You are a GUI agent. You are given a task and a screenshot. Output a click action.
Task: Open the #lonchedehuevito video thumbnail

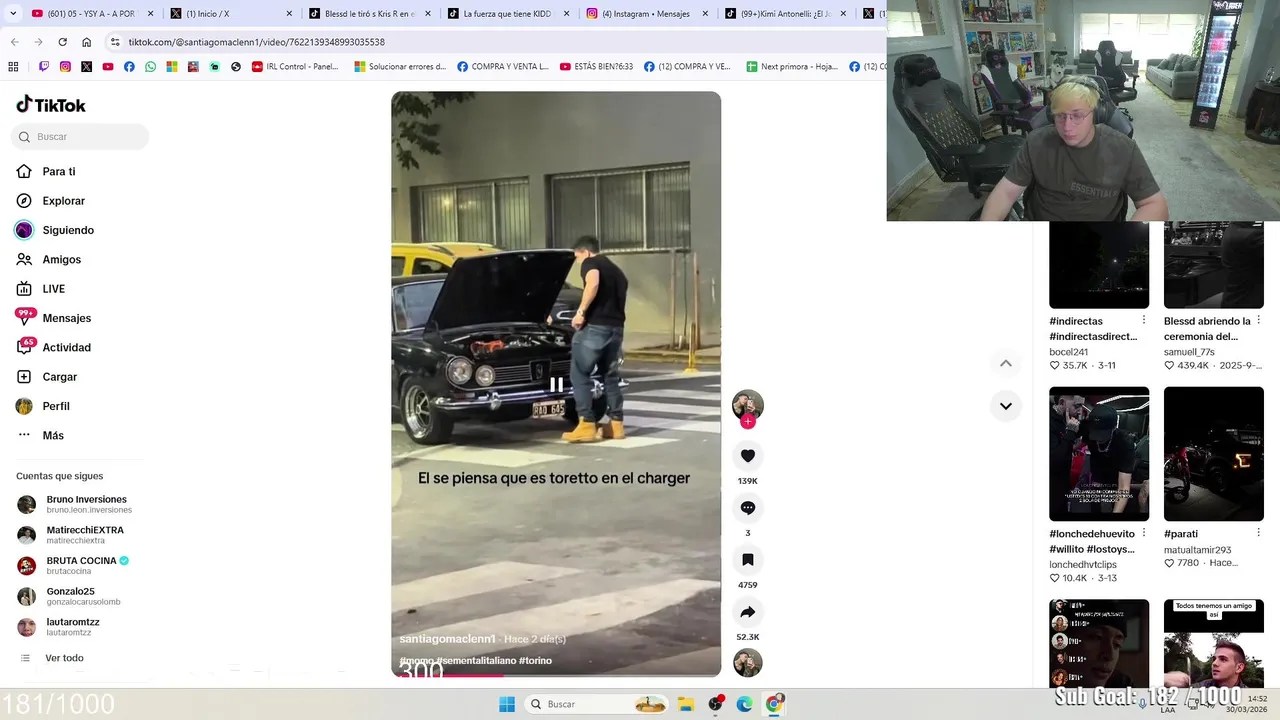coord(1099,454)
